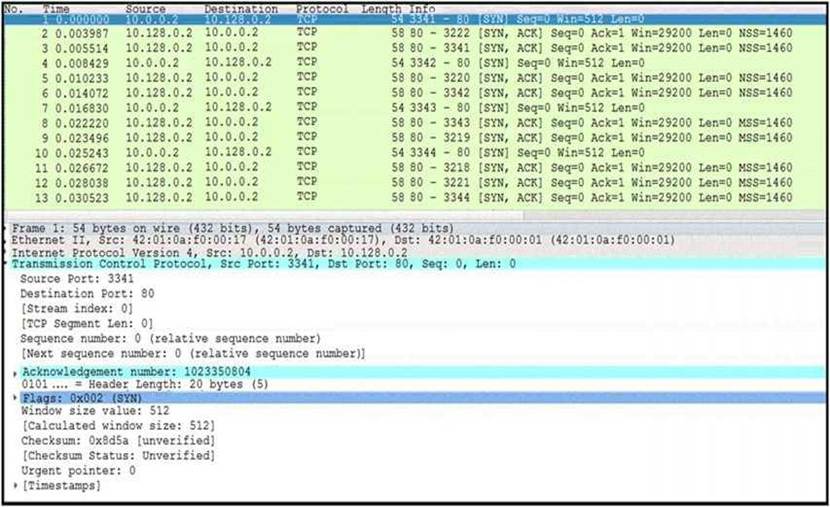Collapse the Transmission Control Protocol section
This screenshot has width=830, height=507.
pyautogui.click(x=6, y=264)
